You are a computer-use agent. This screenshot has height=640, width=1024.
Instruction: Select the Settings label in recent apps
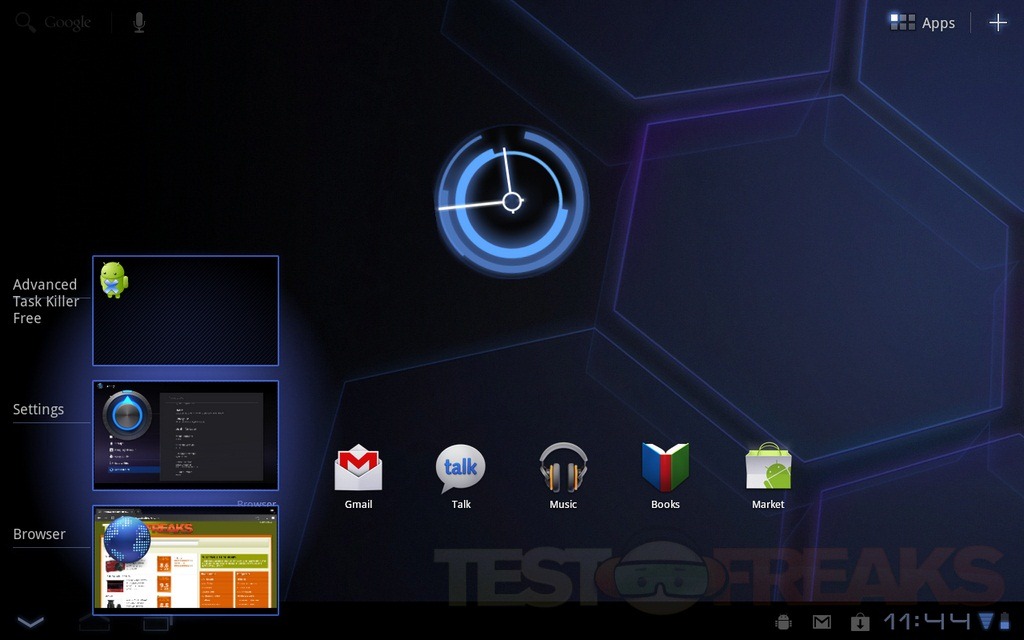tap(38, 409)
